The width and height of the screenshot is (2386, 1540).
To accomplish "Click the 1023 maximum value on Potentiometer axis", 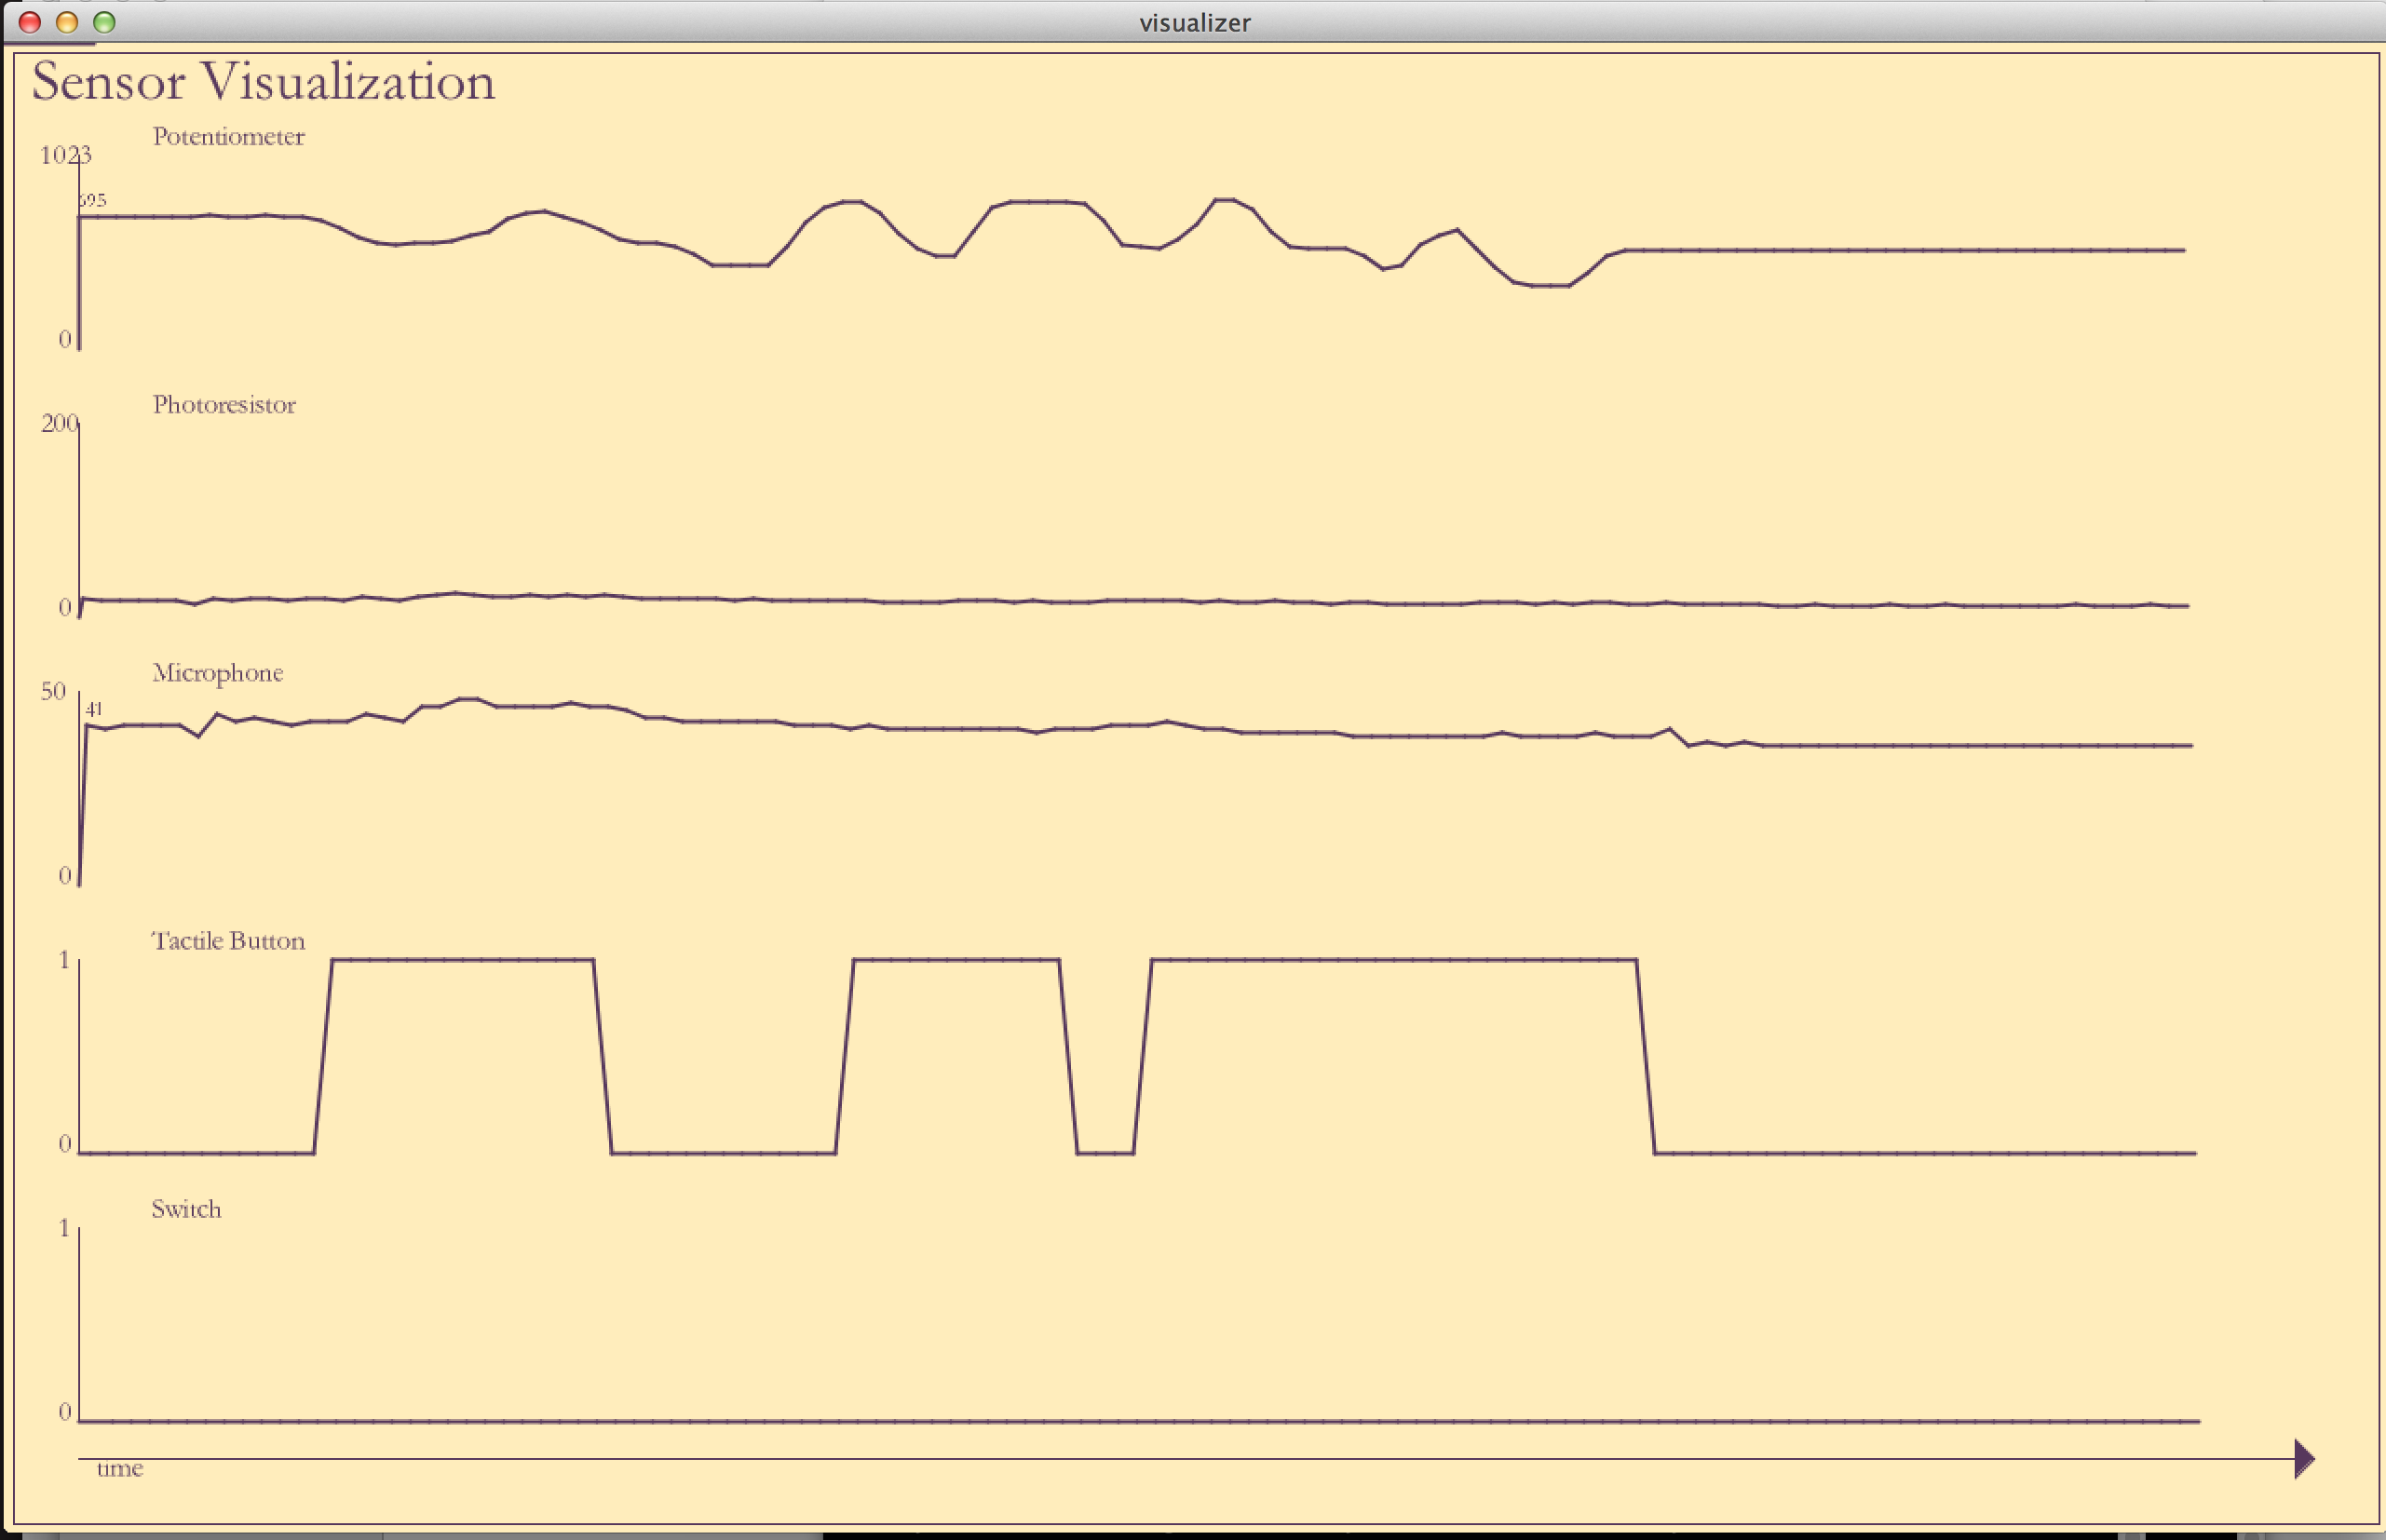I will point(65,155).
